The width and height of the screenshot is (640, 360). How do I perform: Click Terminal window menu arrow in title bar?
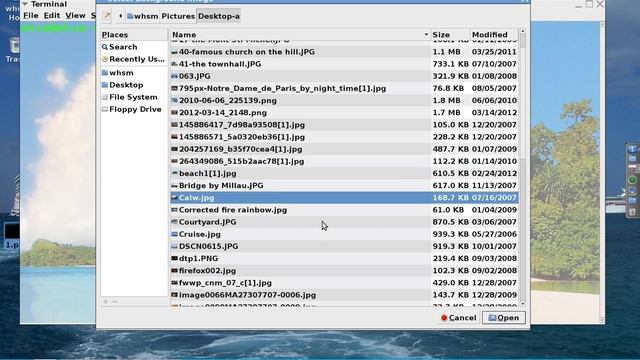[x=25, y=4]
